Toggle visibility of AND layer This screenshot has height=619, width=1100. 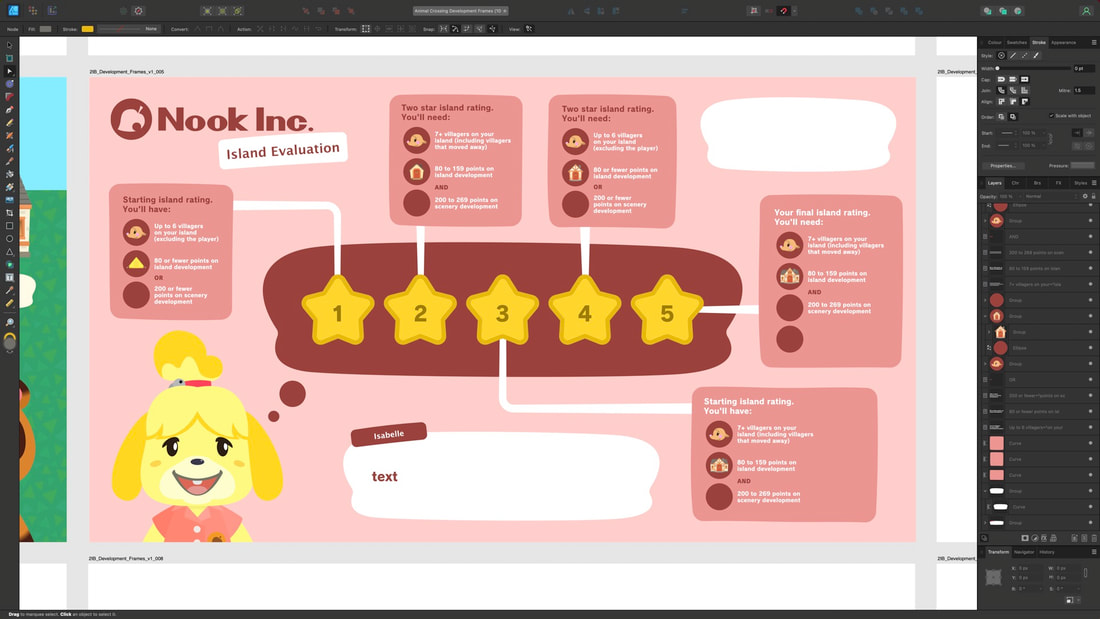tap(1090, 237)
